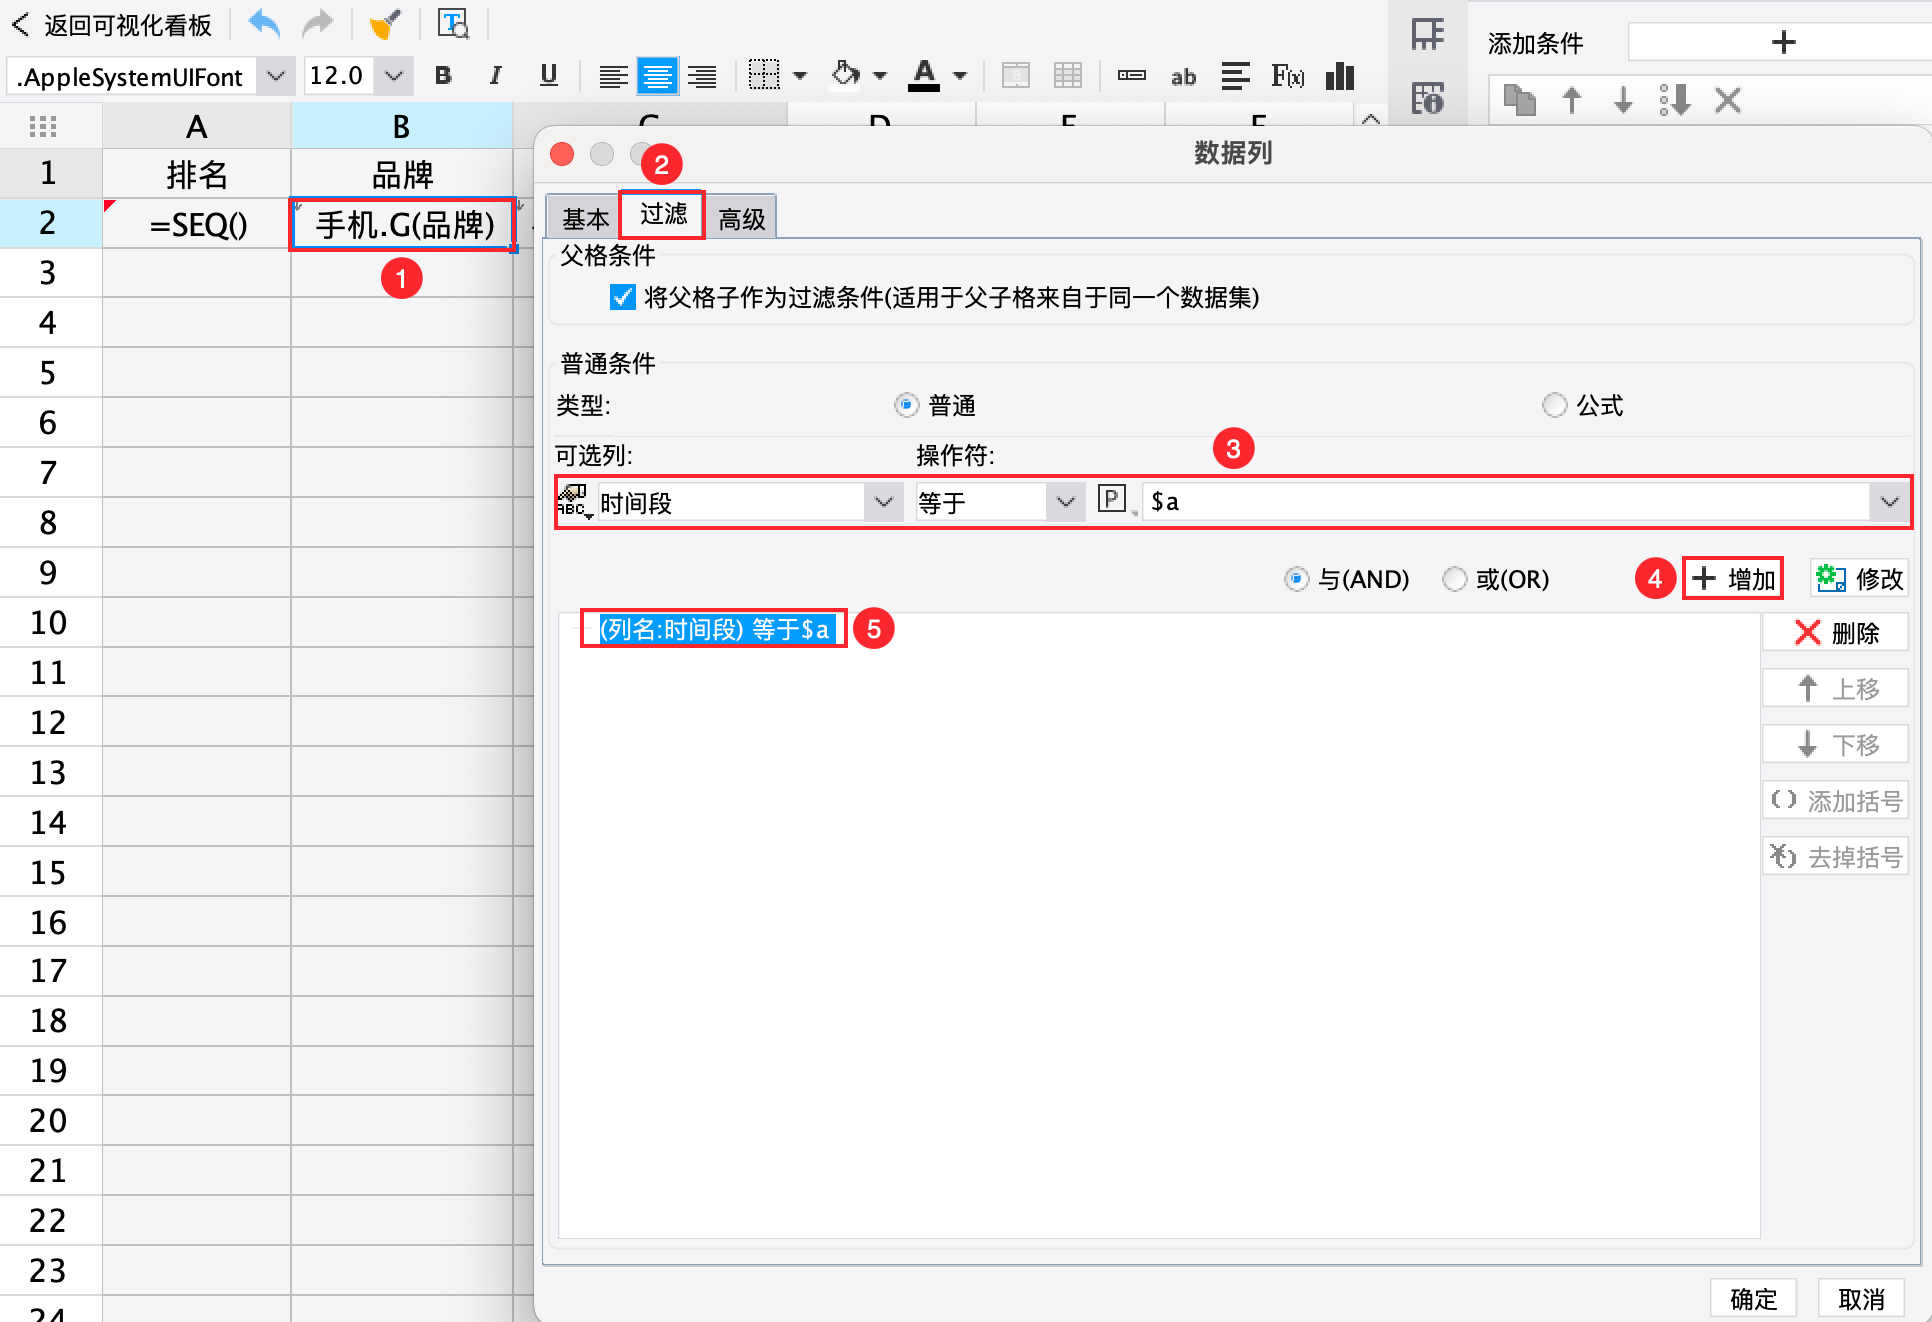This screenshot has height=1322, width=1932.
Task: Toggle bold formatting
Action: point(443,76)
